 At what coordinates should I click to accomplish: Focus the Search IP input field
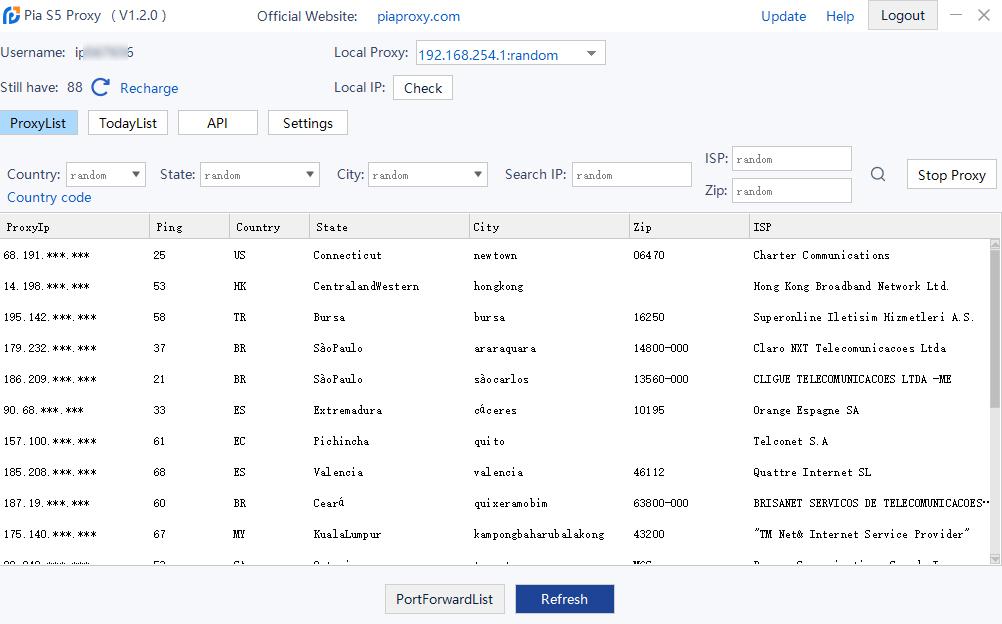[632, 175]
